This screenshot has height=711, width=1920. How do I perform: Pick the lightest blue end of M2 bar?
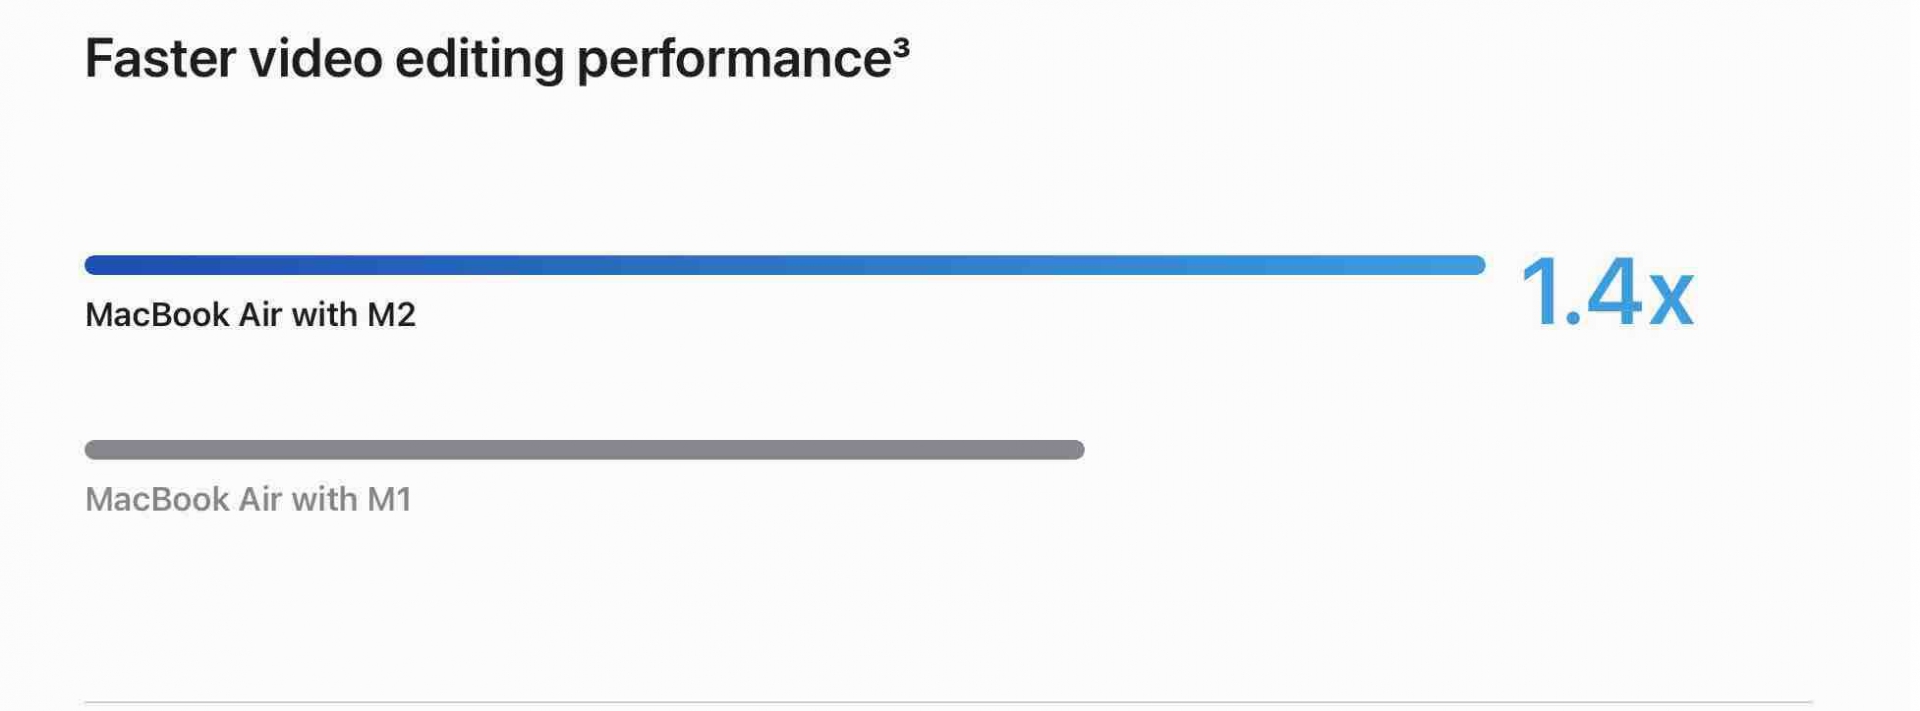[1474, 265]
